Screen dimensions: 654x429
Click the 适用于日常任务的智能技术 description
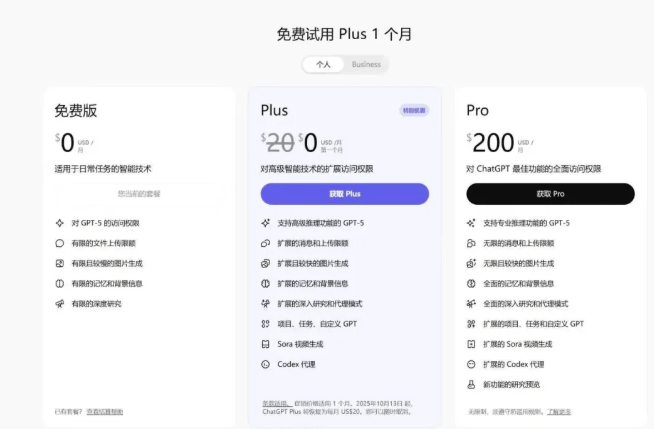(x=103, y=169)
